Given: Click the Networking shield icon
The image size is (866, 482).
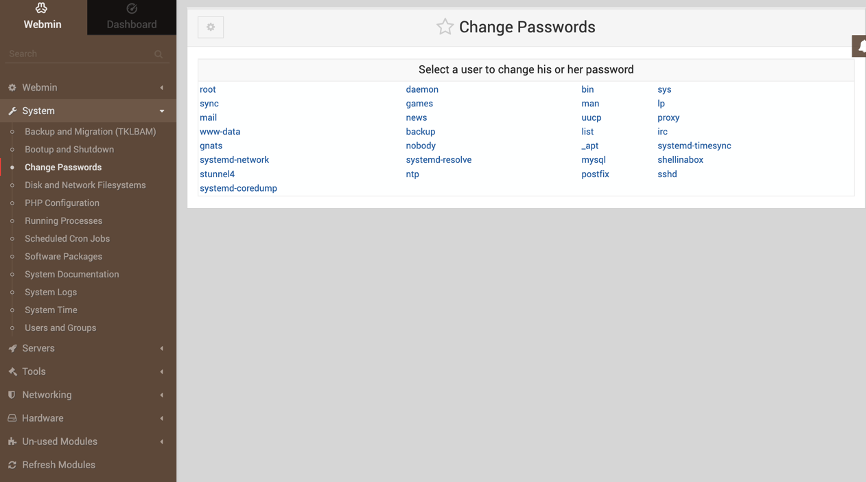Looking at the screenshot, I should point(12,395).
